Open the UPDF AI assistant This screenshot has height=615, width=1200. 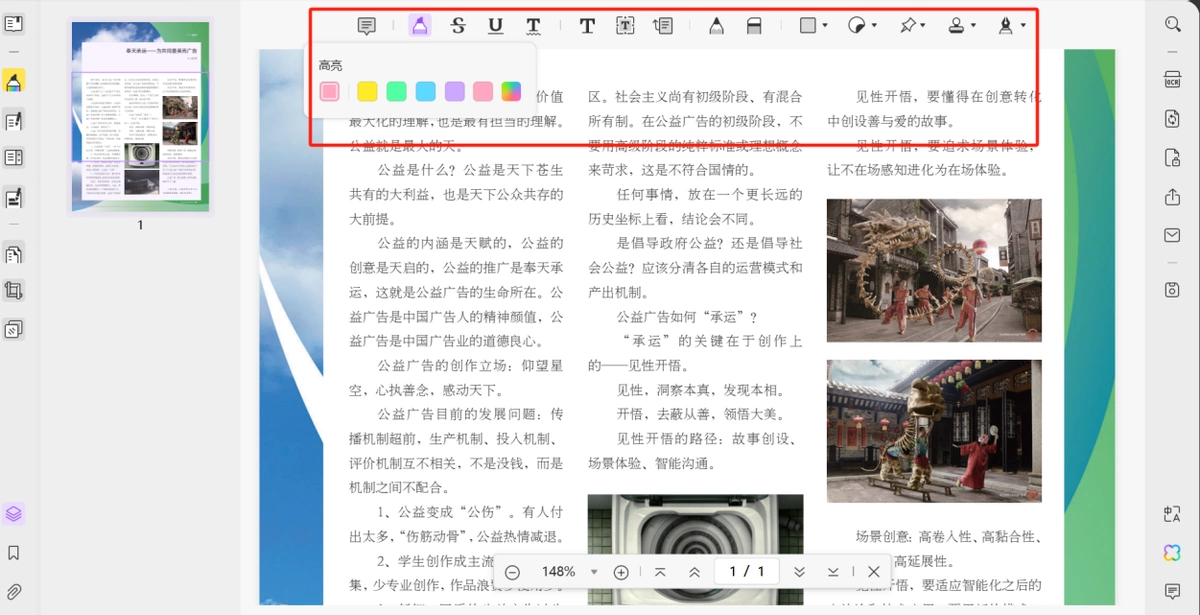1173,552
